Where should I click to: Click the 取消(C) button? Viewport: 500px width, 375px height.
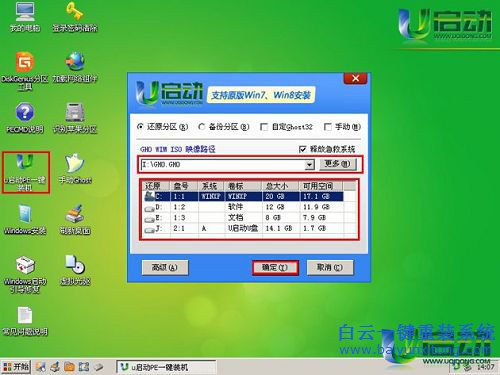tap(330, 267)
